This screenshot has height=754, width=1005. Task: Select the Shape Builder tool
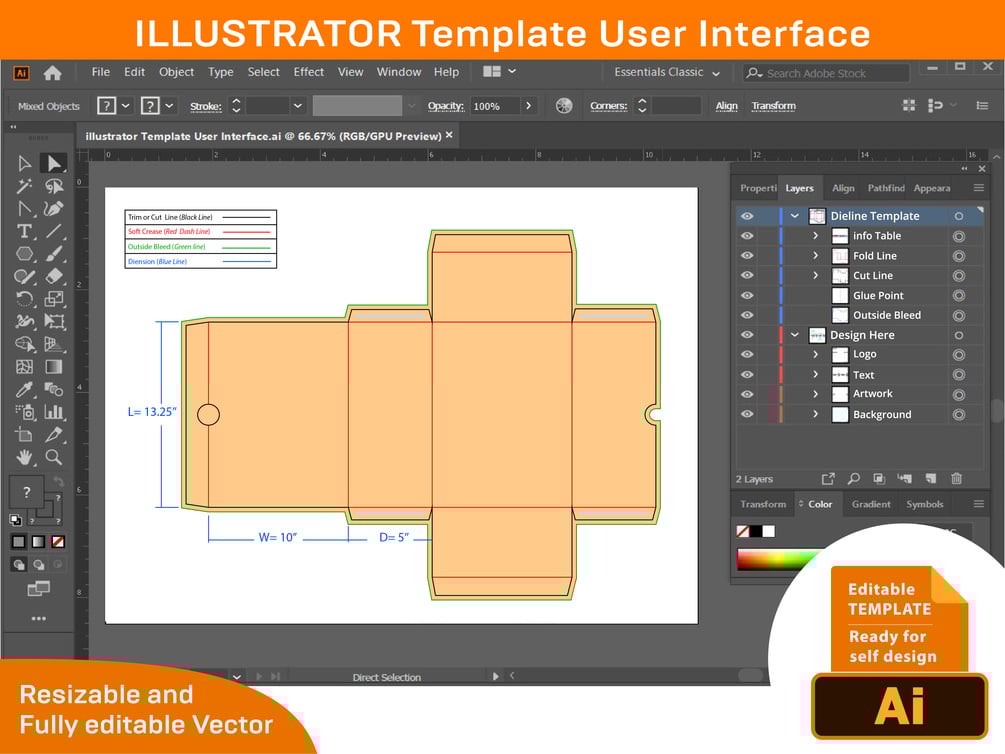24,344
